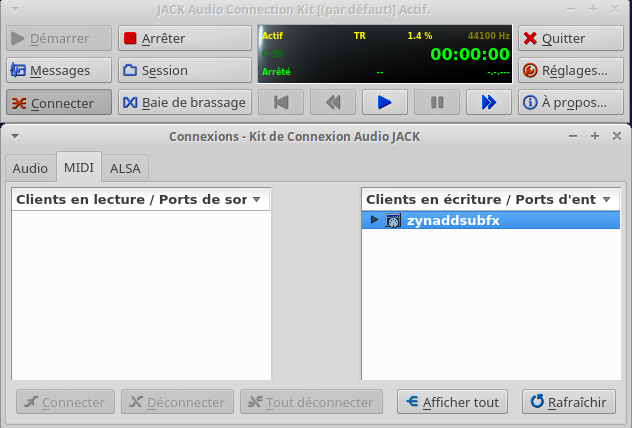This screenshot has width=632, height=428.
Task: Switch to the ALSA tab
Action: pyautogui.click(x=125, y=168)
